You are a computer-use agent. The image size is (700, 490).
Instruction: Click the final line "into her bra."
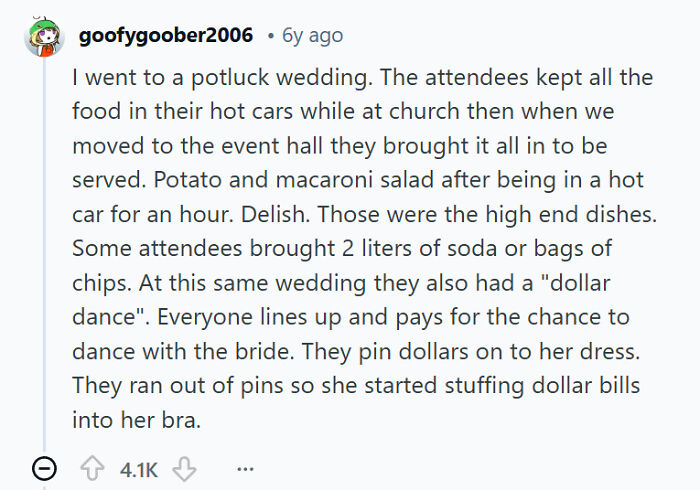tap(136, 419)
